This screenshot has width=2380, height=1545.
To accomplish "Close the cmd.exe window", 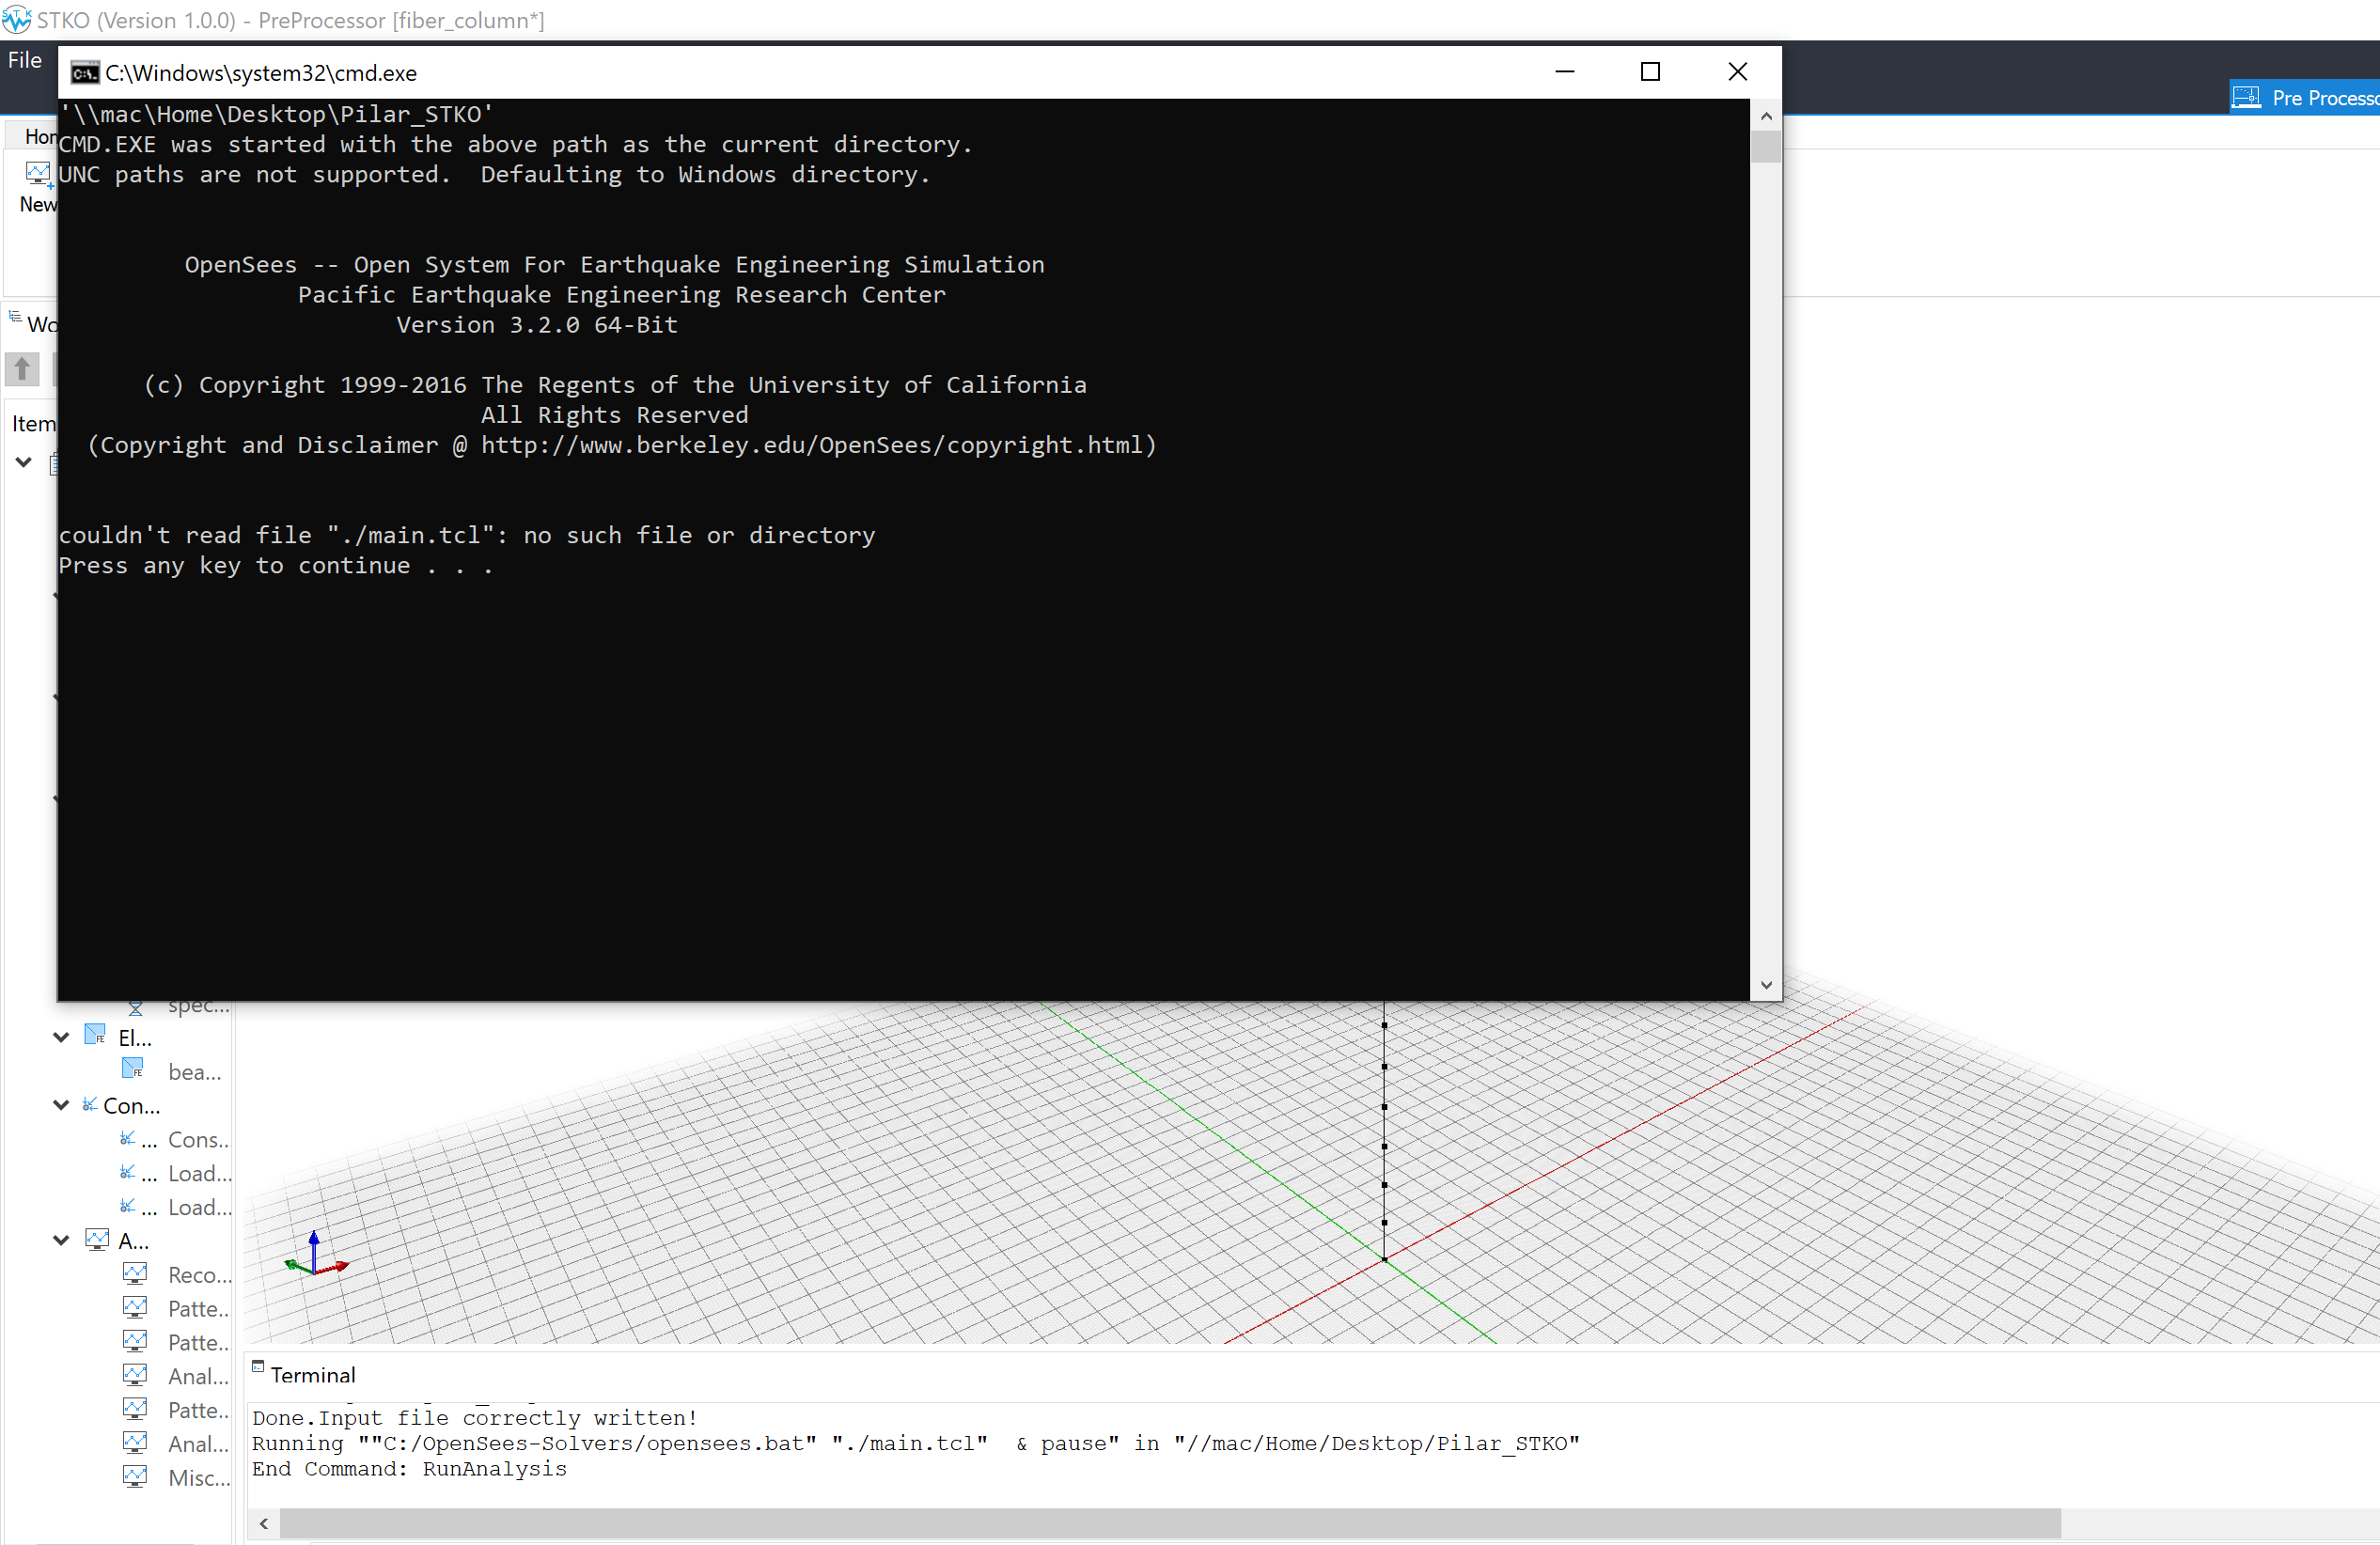I will click(x=1738, y=72).
